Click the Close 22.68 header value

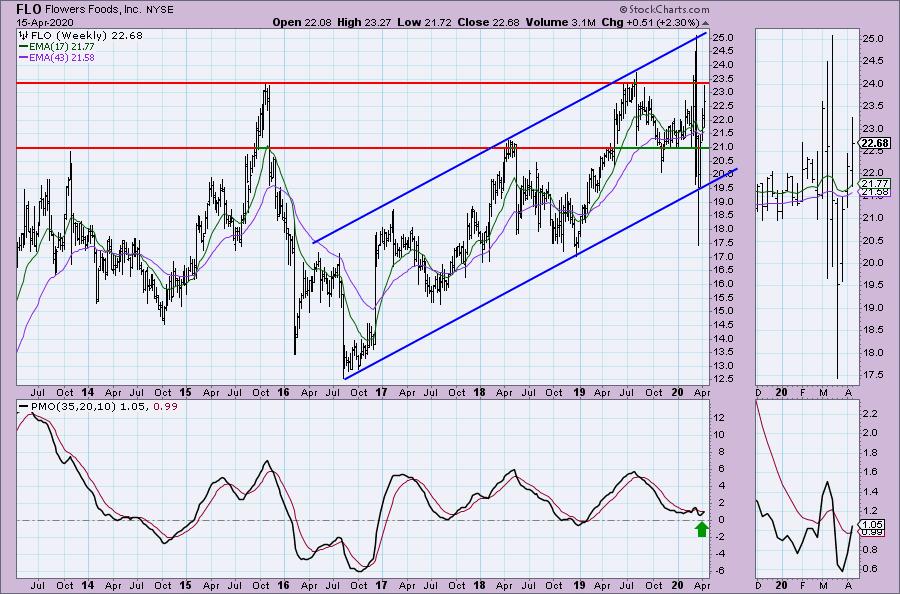pos(488,23)
